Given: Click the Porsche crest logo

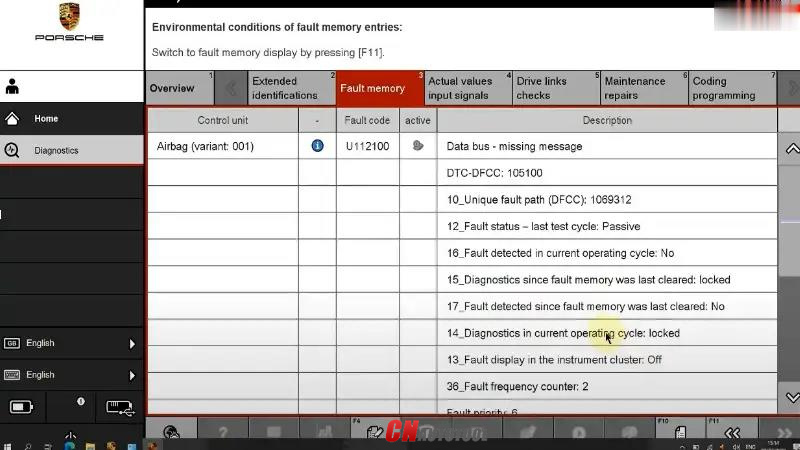Looking at the screenshot, I should click(69, 16).
